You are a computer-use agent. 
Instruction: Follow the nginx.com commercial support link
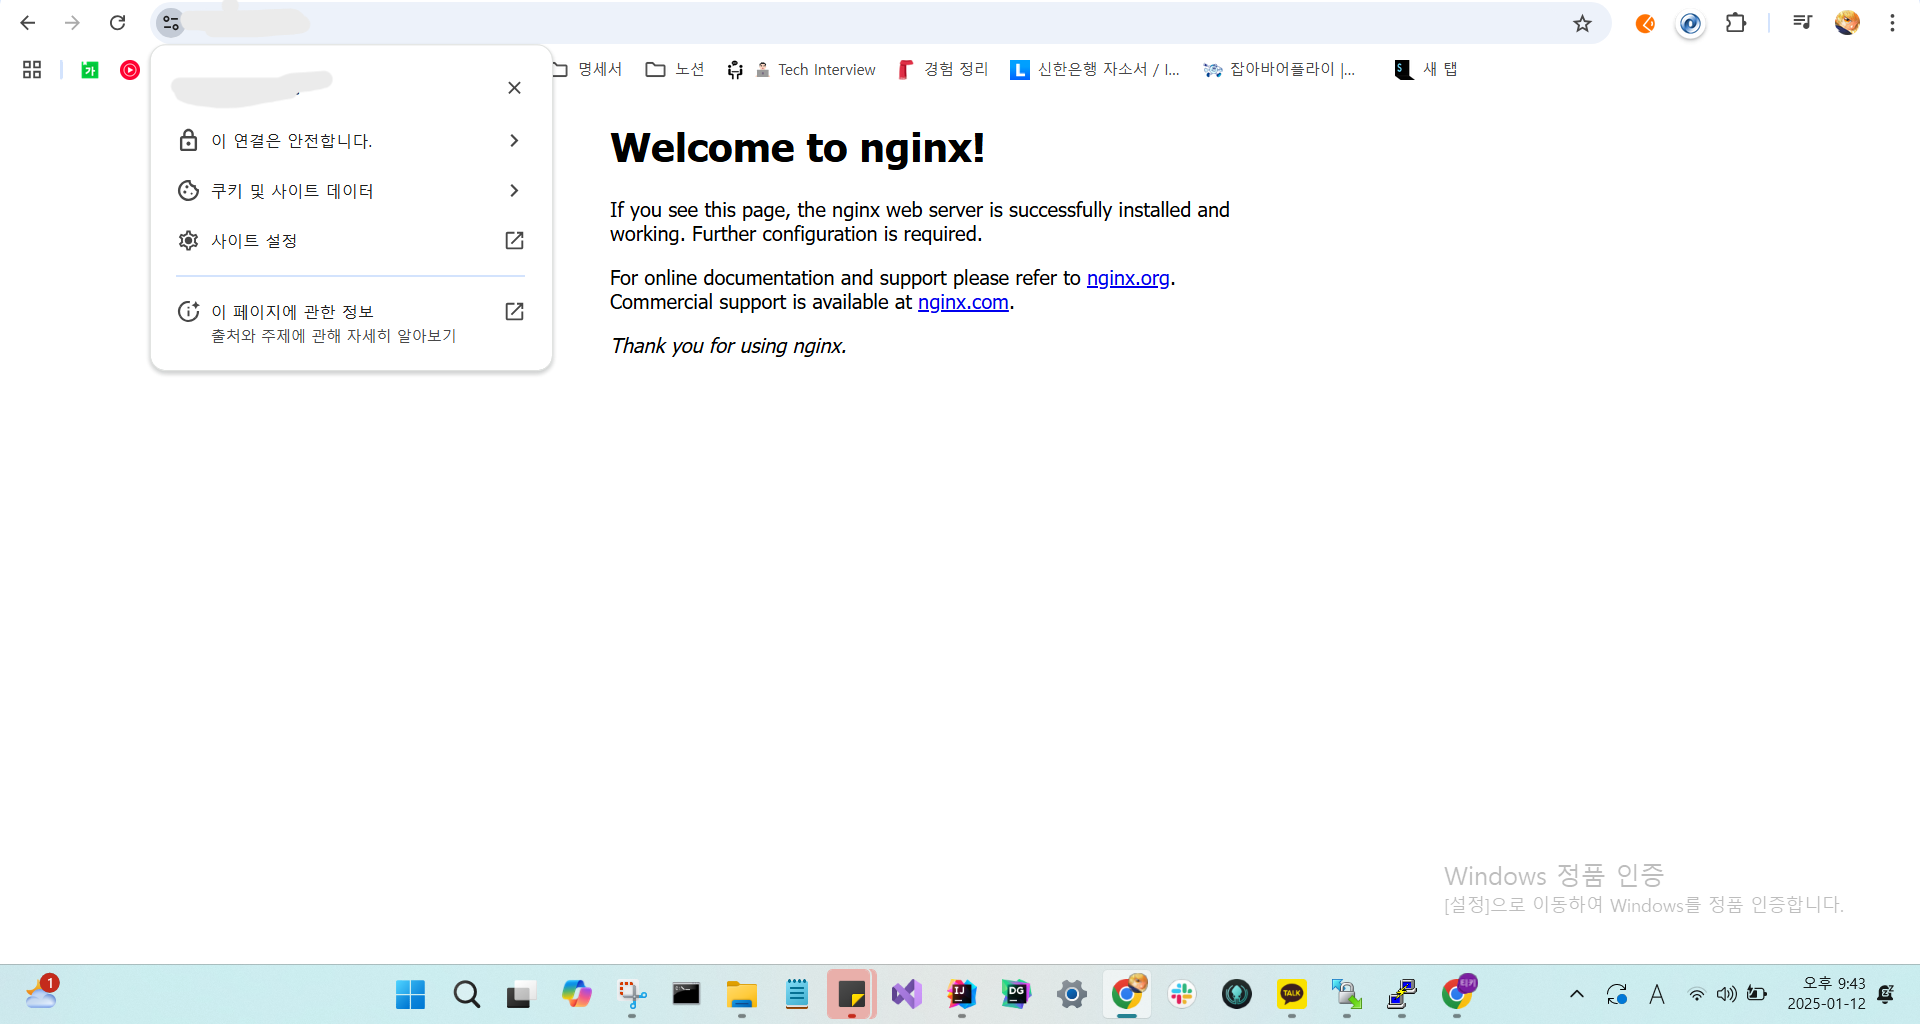962,302
